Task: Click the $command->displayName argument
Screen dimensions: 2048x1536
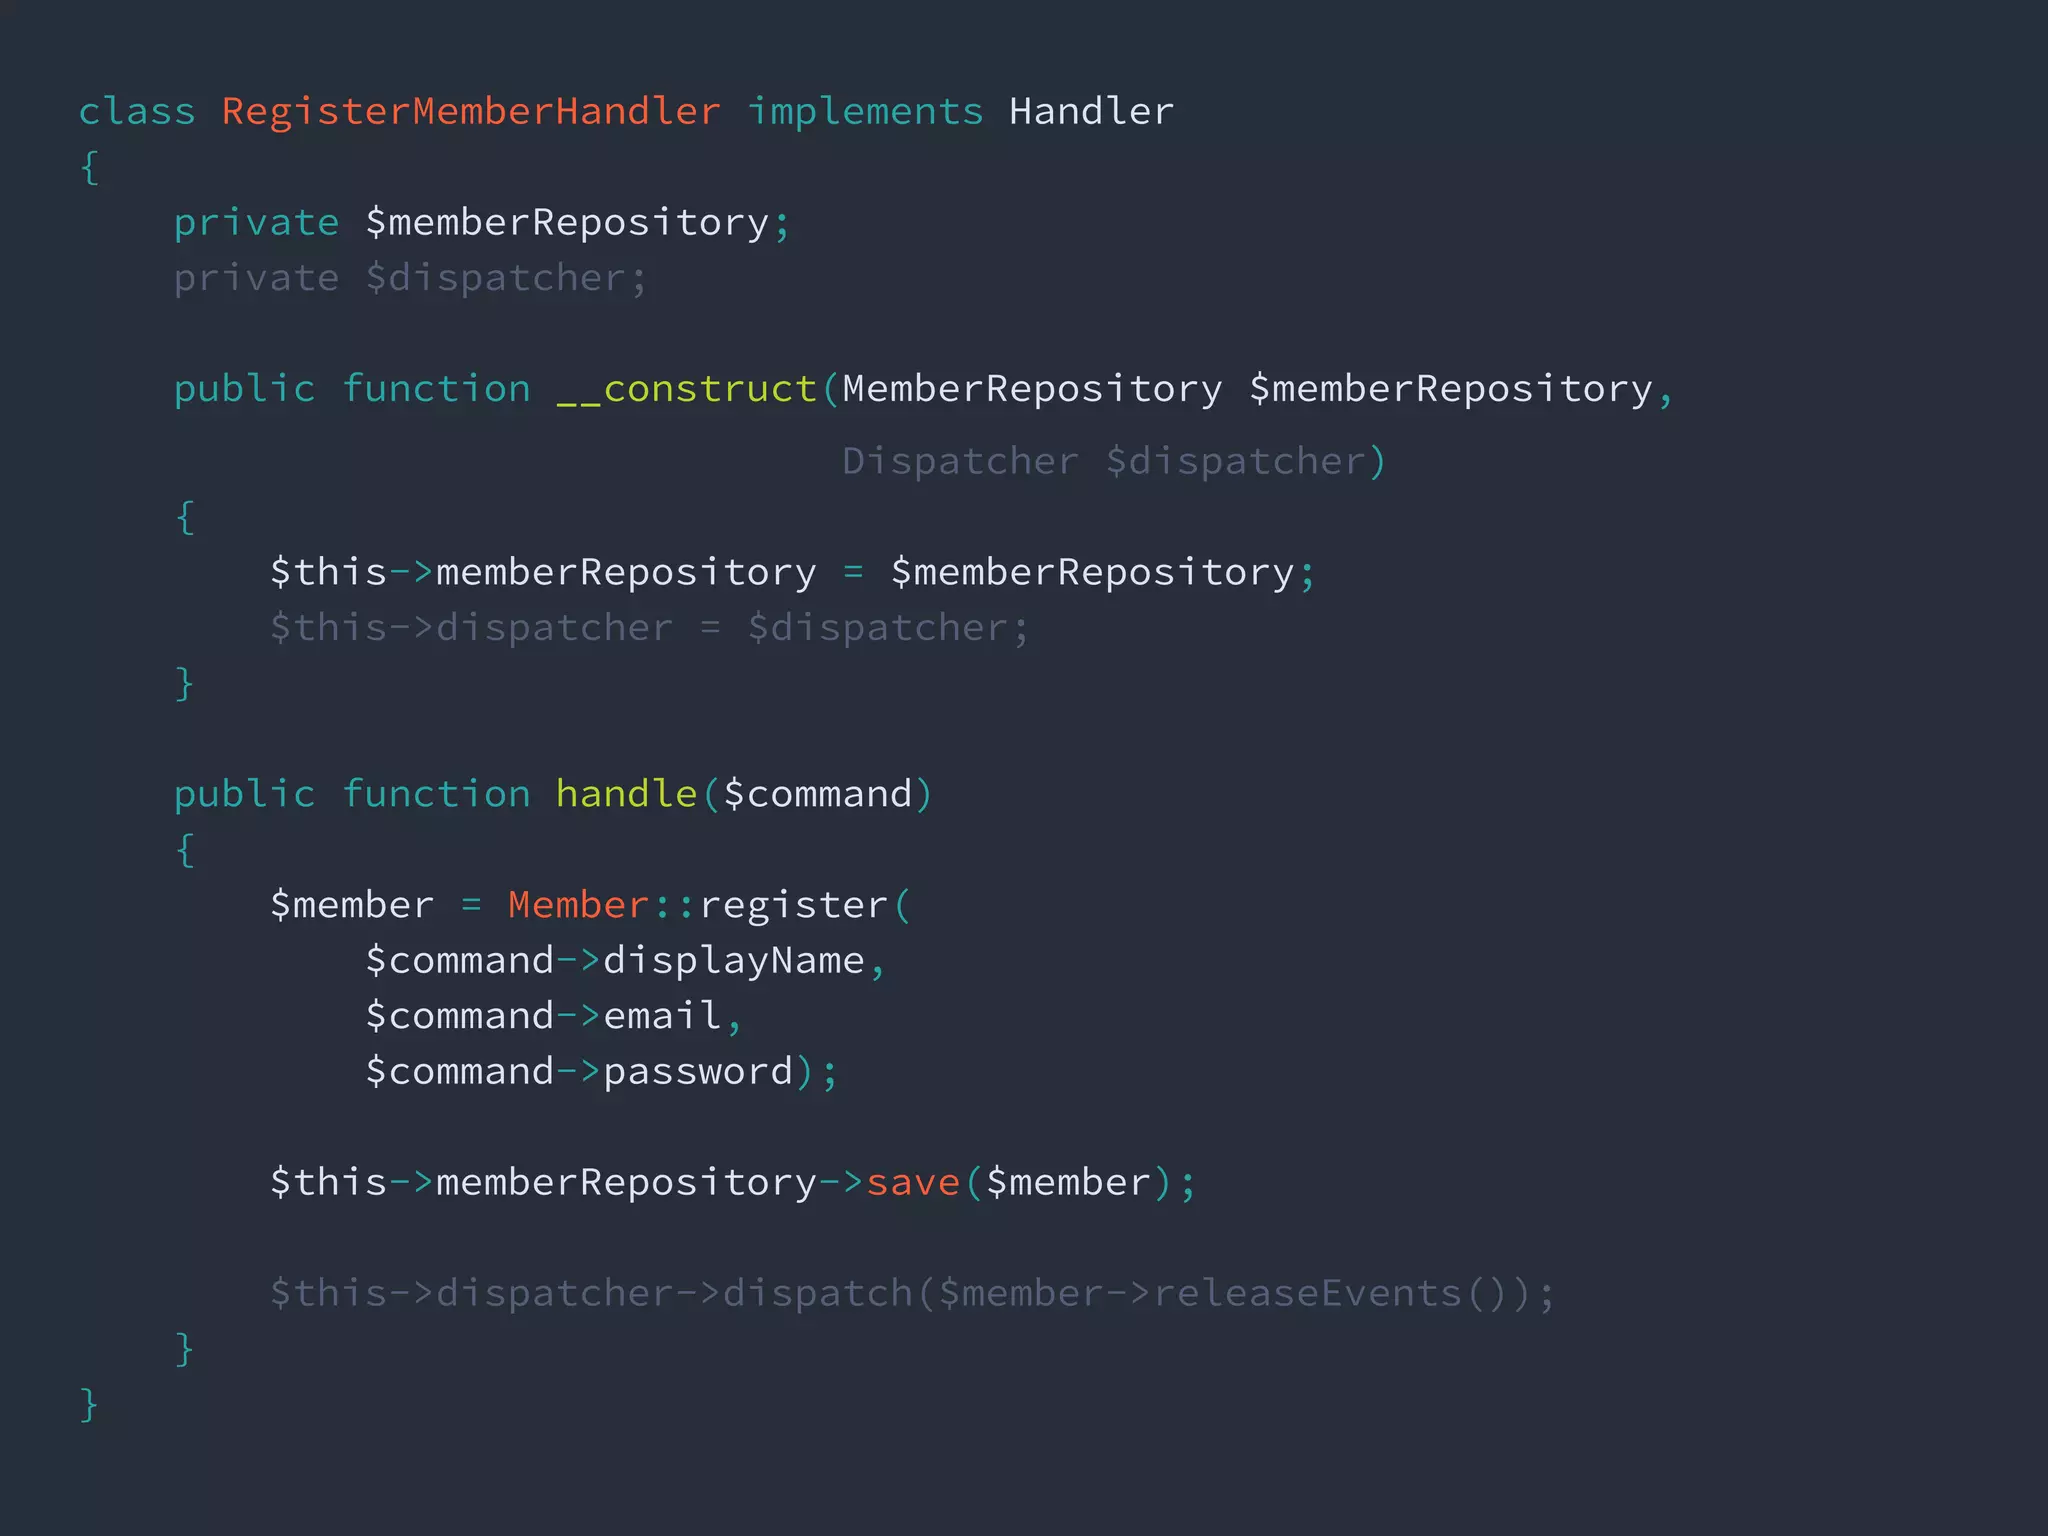Action: coord(614,960)
